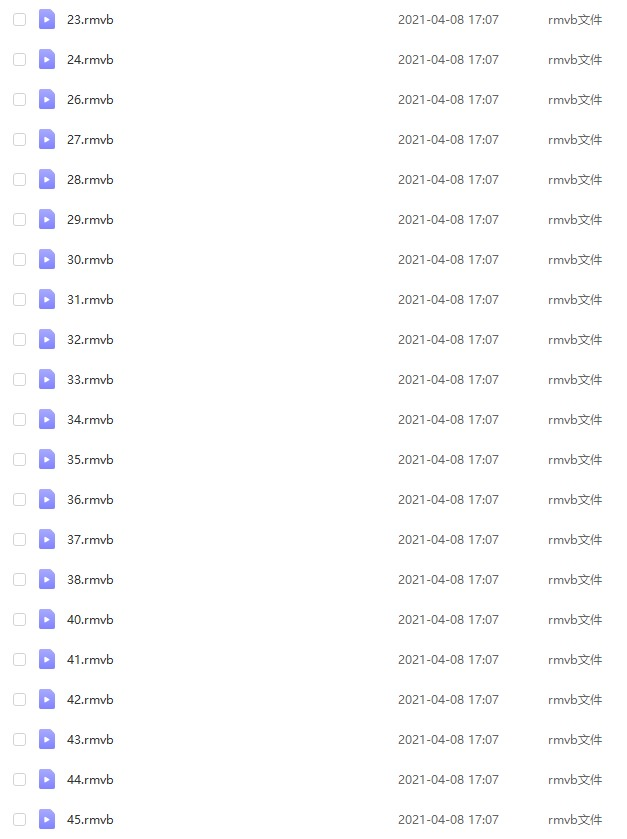Click the video icon beside 35.rmvb
Image resolution: width=627 pixels, height=839 pixels.
[47, 459]
